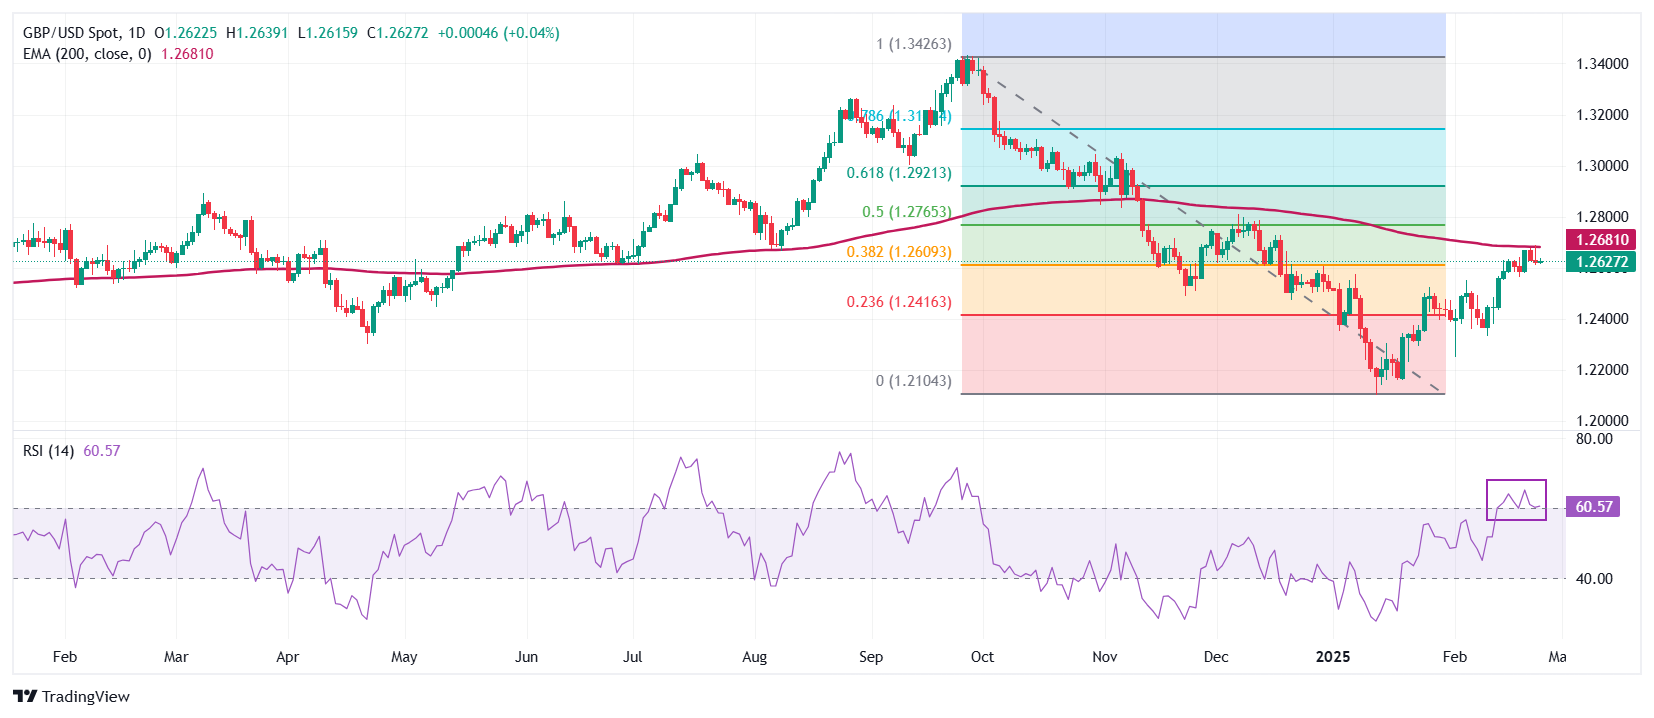Viewport: 1654px width, 718px height.
Task: Click the 0 (1.21043) Fibonacci label
Action: click(x=913, y=381)
